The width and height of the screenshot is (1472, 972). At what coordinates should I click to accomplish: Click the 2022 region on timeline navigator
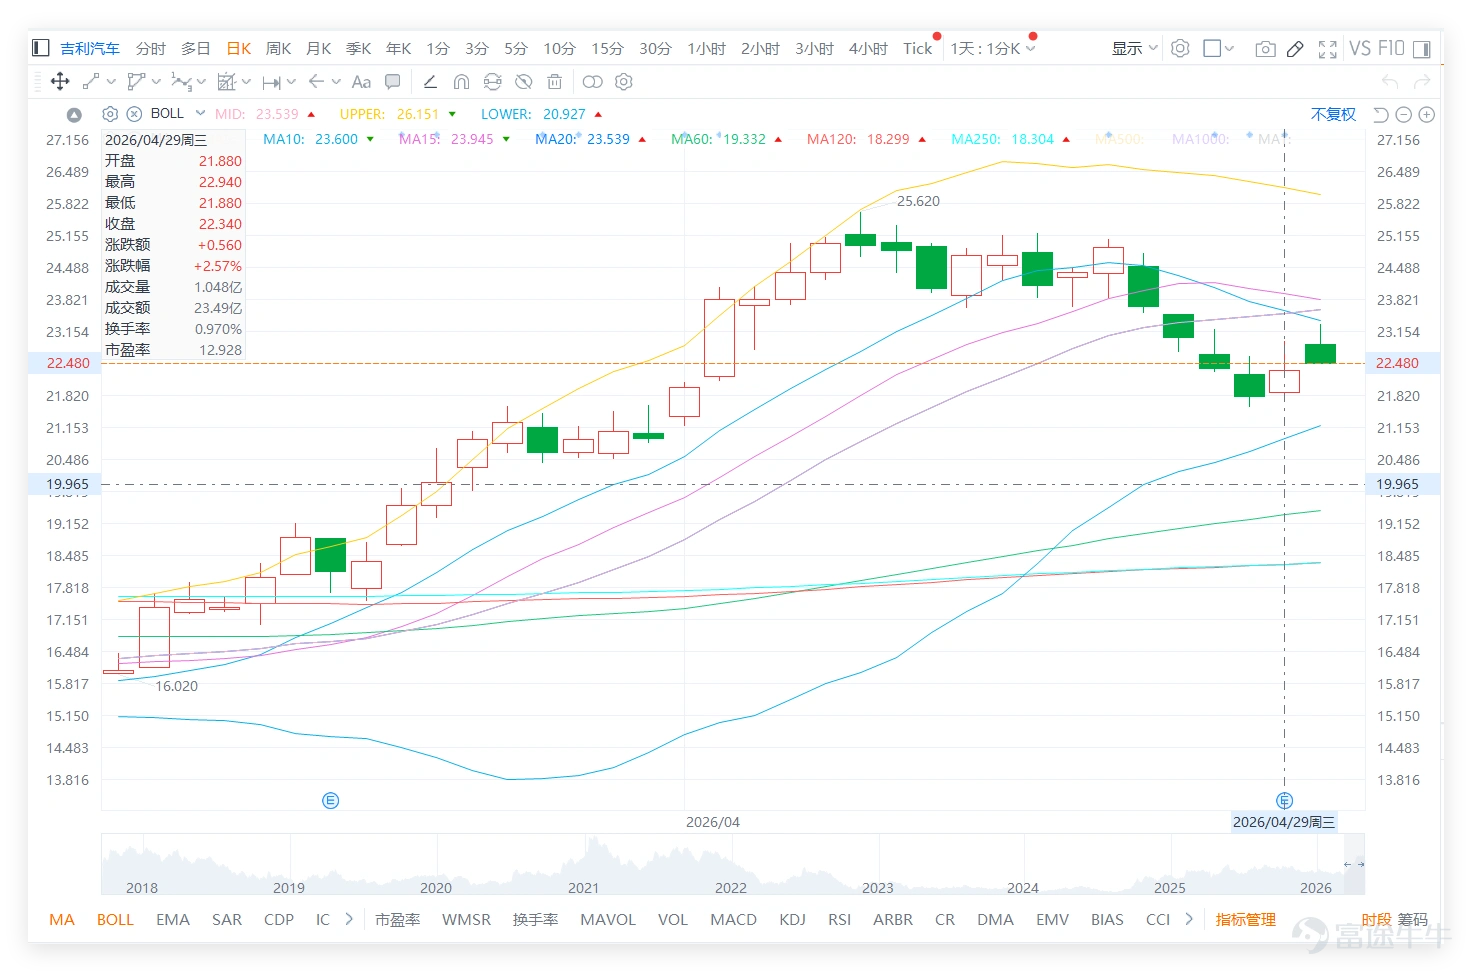(730, 887)
